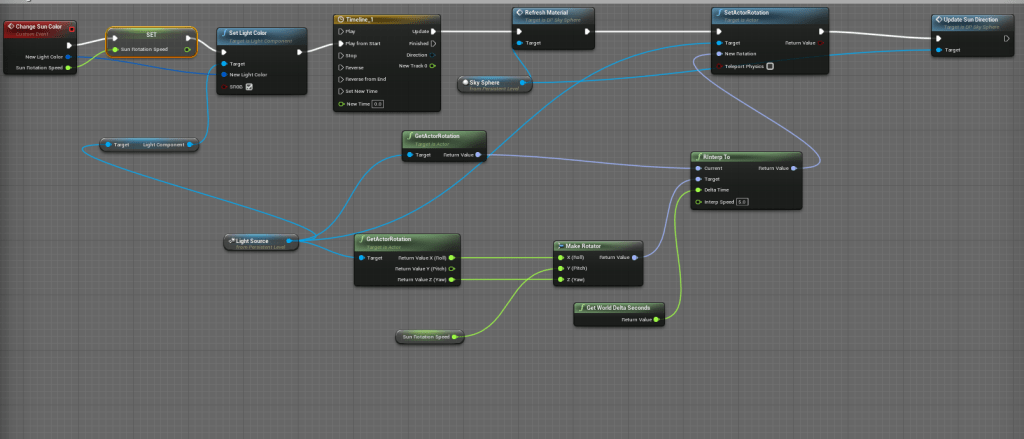Click the Change Sun Color event delegate pin
The image size is (1024, 439).
(72, 26)
